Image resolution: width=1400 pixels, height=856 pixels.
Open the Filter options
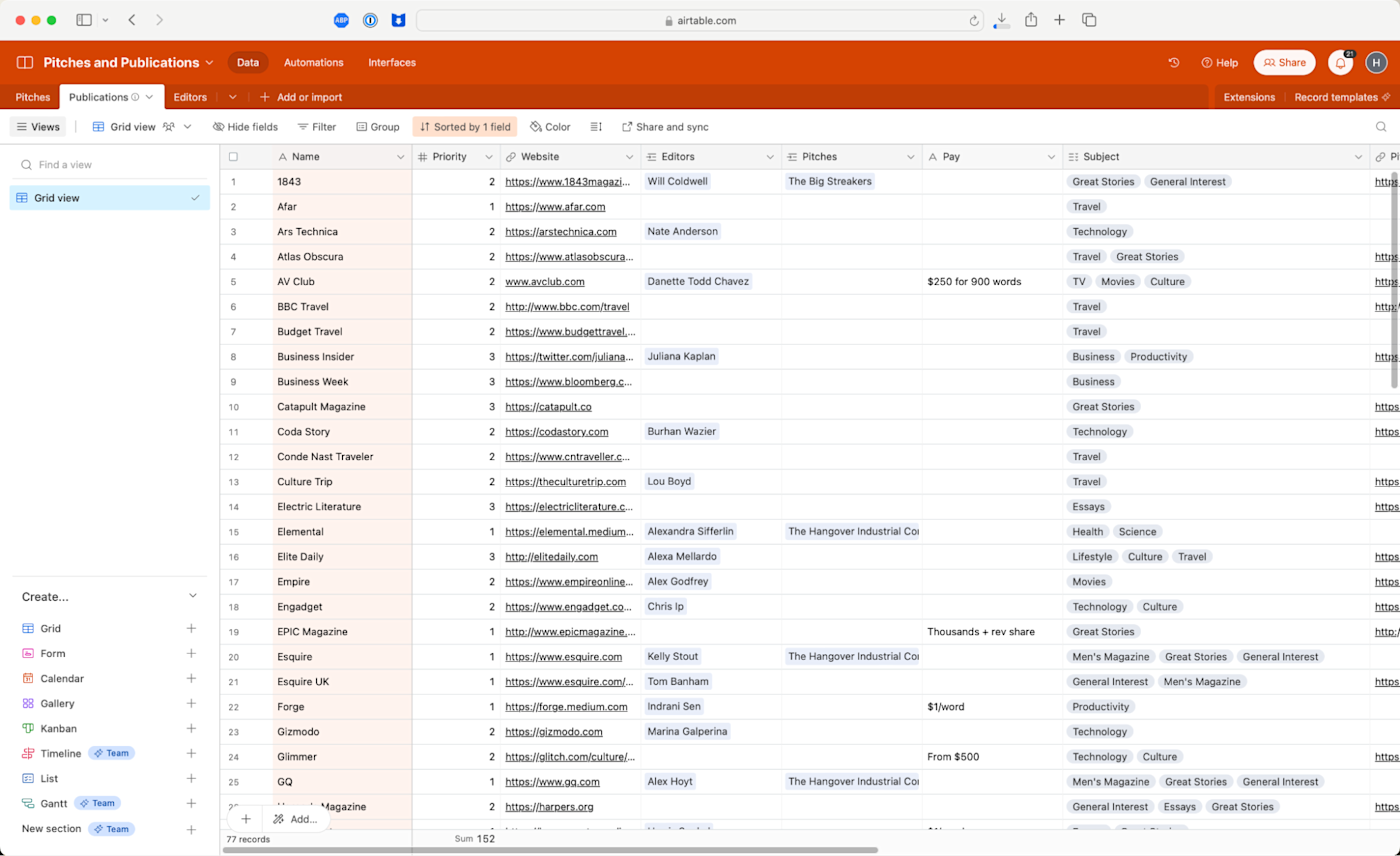316,127
